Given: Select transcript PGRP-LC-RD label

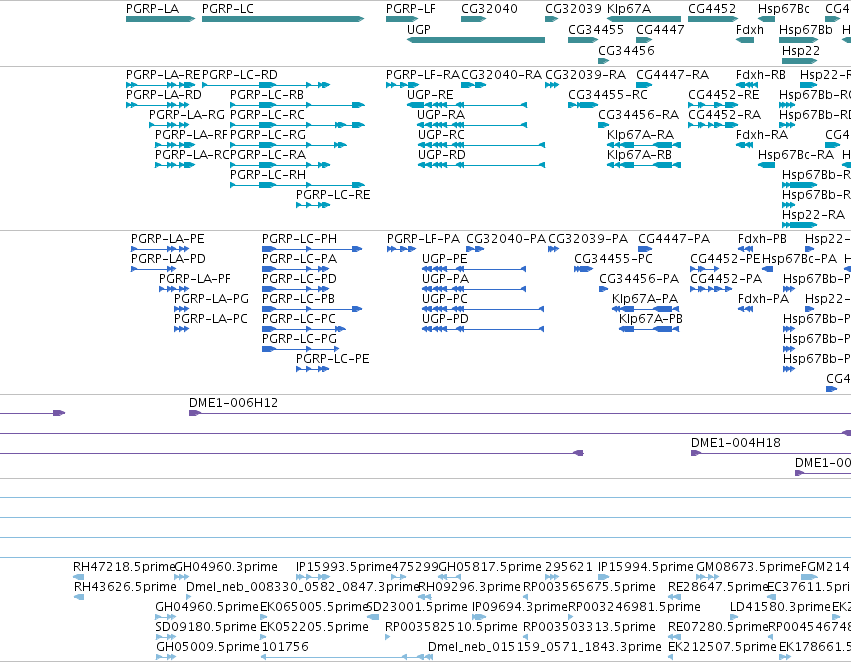Looking at the screenshot, I should (239, 75).
